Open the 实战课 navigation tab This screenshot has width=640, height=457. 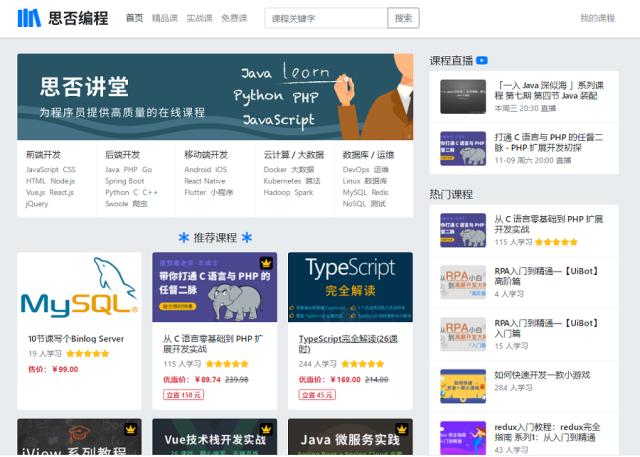pos(201,18)
